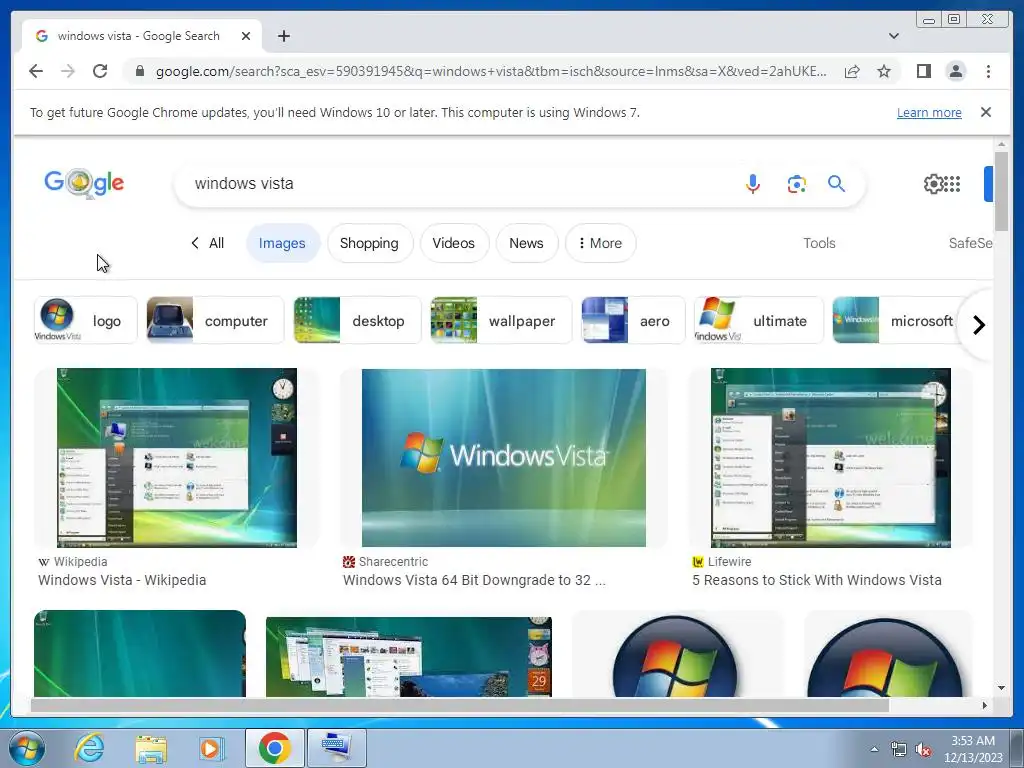Submit search with magnifier icon
This screenshot has height=768, width=1024.
coord(837,184)
